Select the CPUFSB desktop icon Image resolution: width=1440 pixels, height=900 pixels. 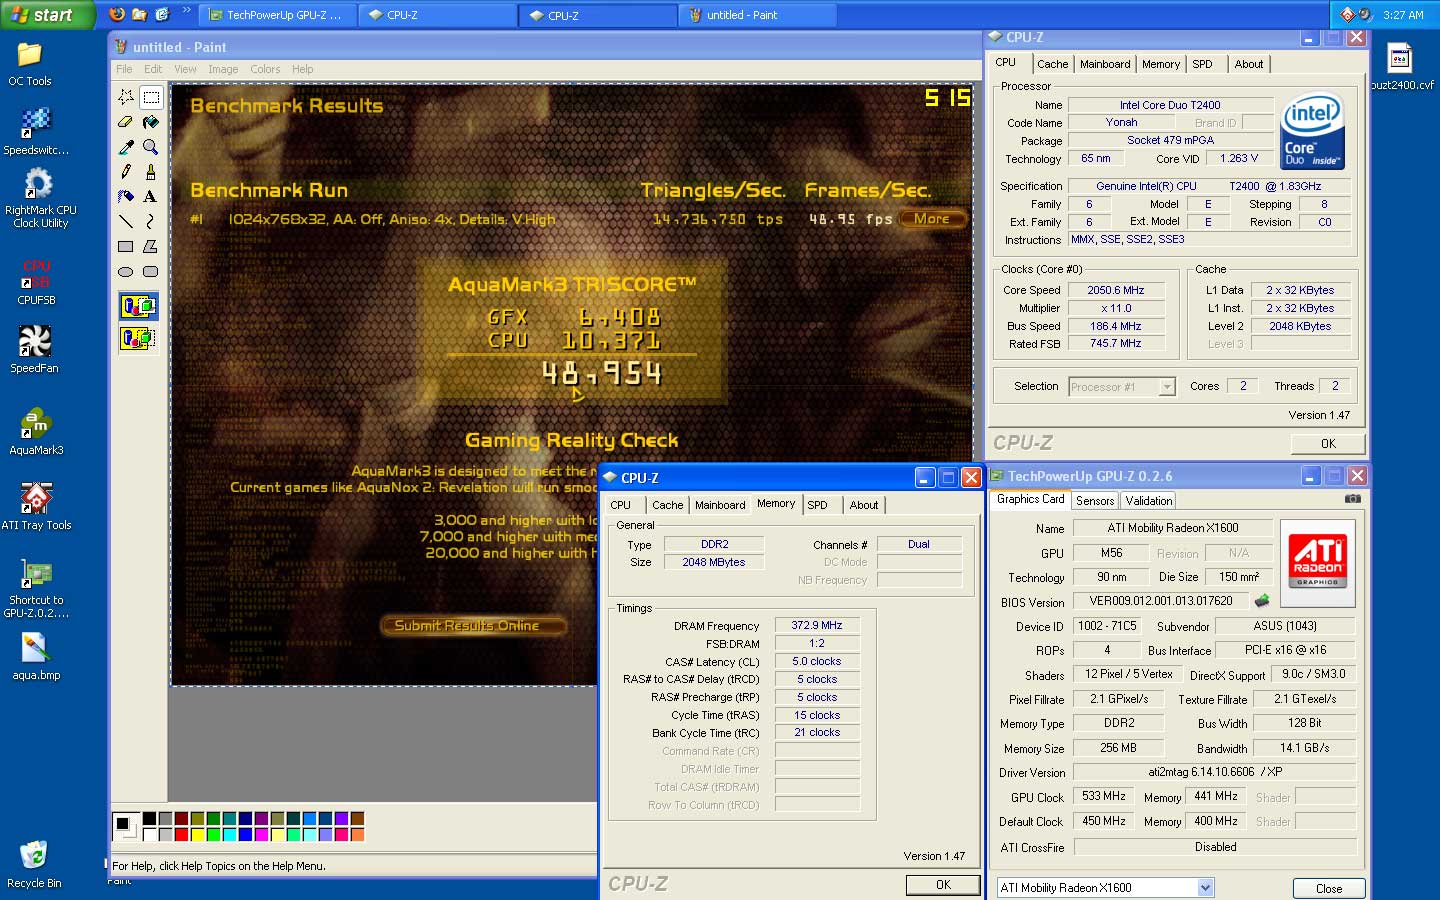click(x=36, y=282)
